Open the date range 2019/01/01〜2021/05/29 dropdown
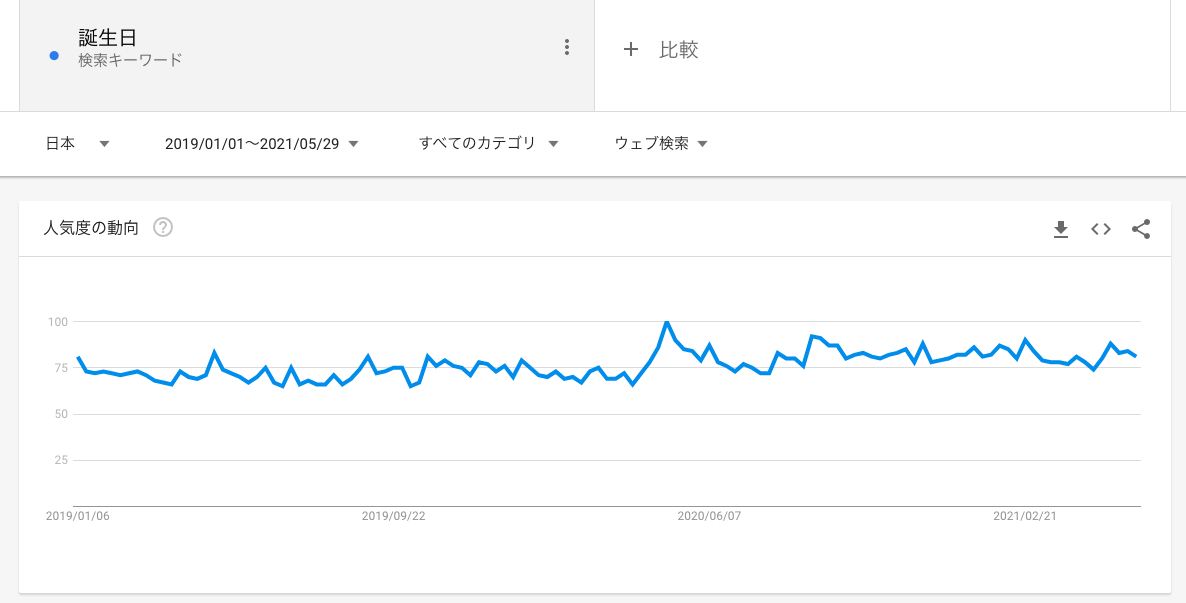Image resolution: width=1186 pixels, height=603 pixels. pyautogui.click(x=262, y=144)
